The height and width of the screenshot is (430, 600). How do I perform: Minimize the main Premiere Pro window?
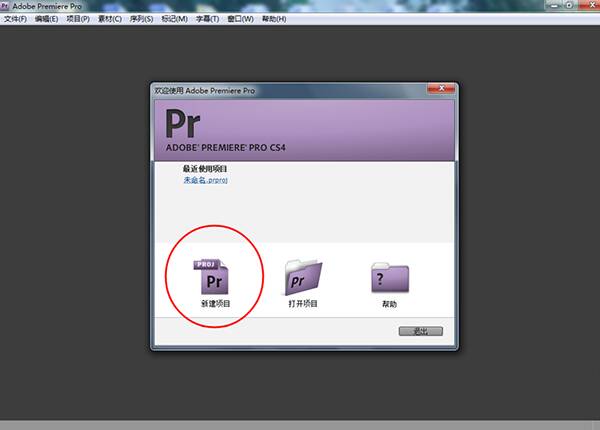tap(554, 5)
